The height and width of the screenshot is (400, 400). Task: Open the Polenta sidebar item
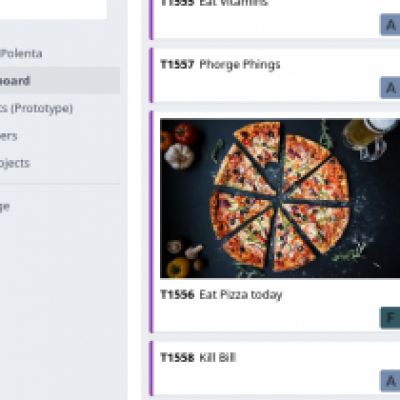click(21, 53)
